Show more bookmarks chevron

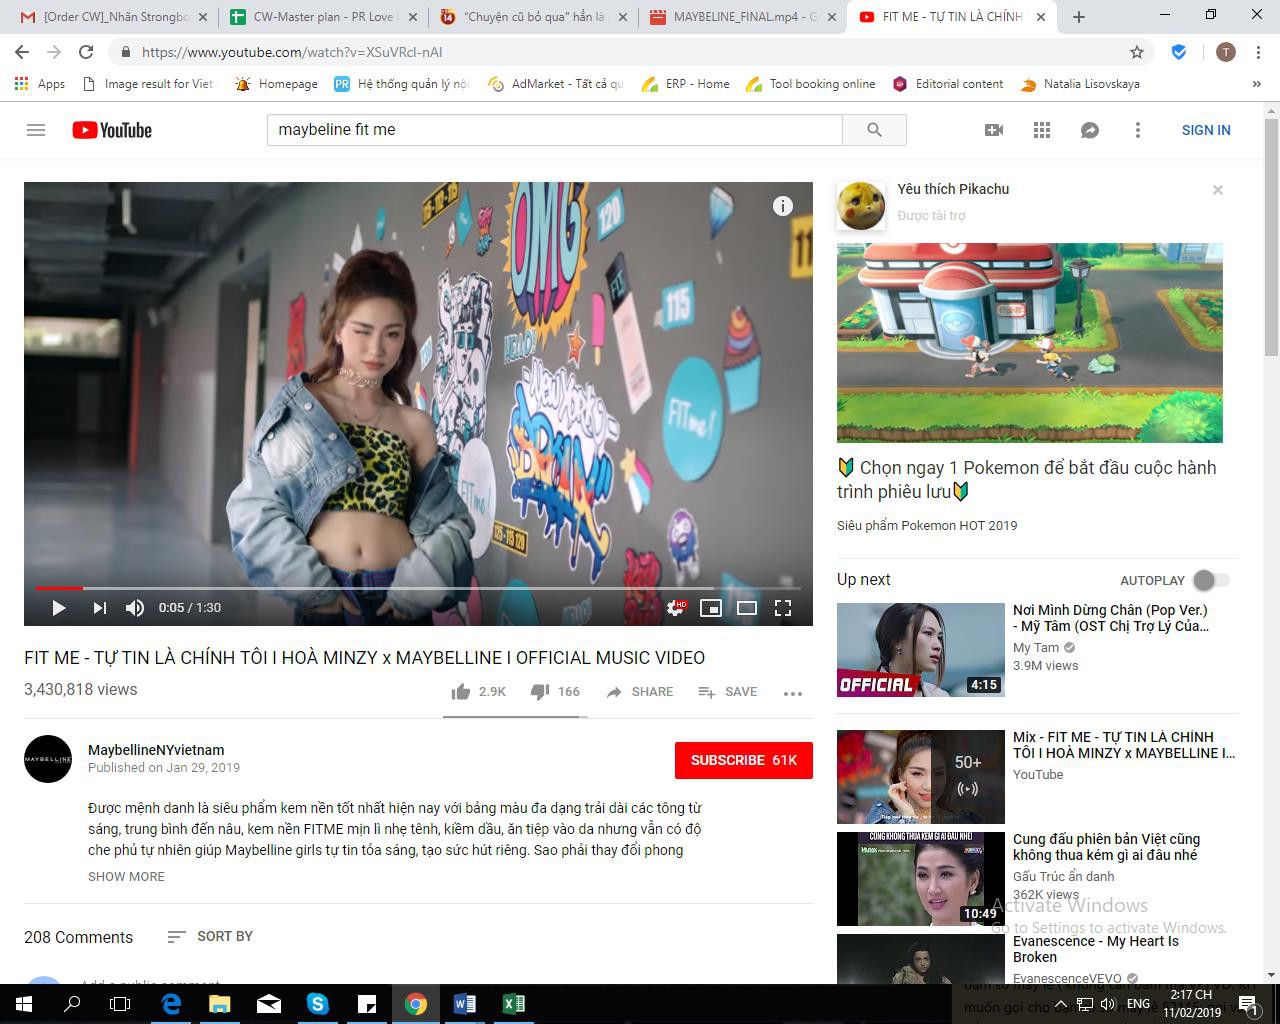coord(1256,84)
